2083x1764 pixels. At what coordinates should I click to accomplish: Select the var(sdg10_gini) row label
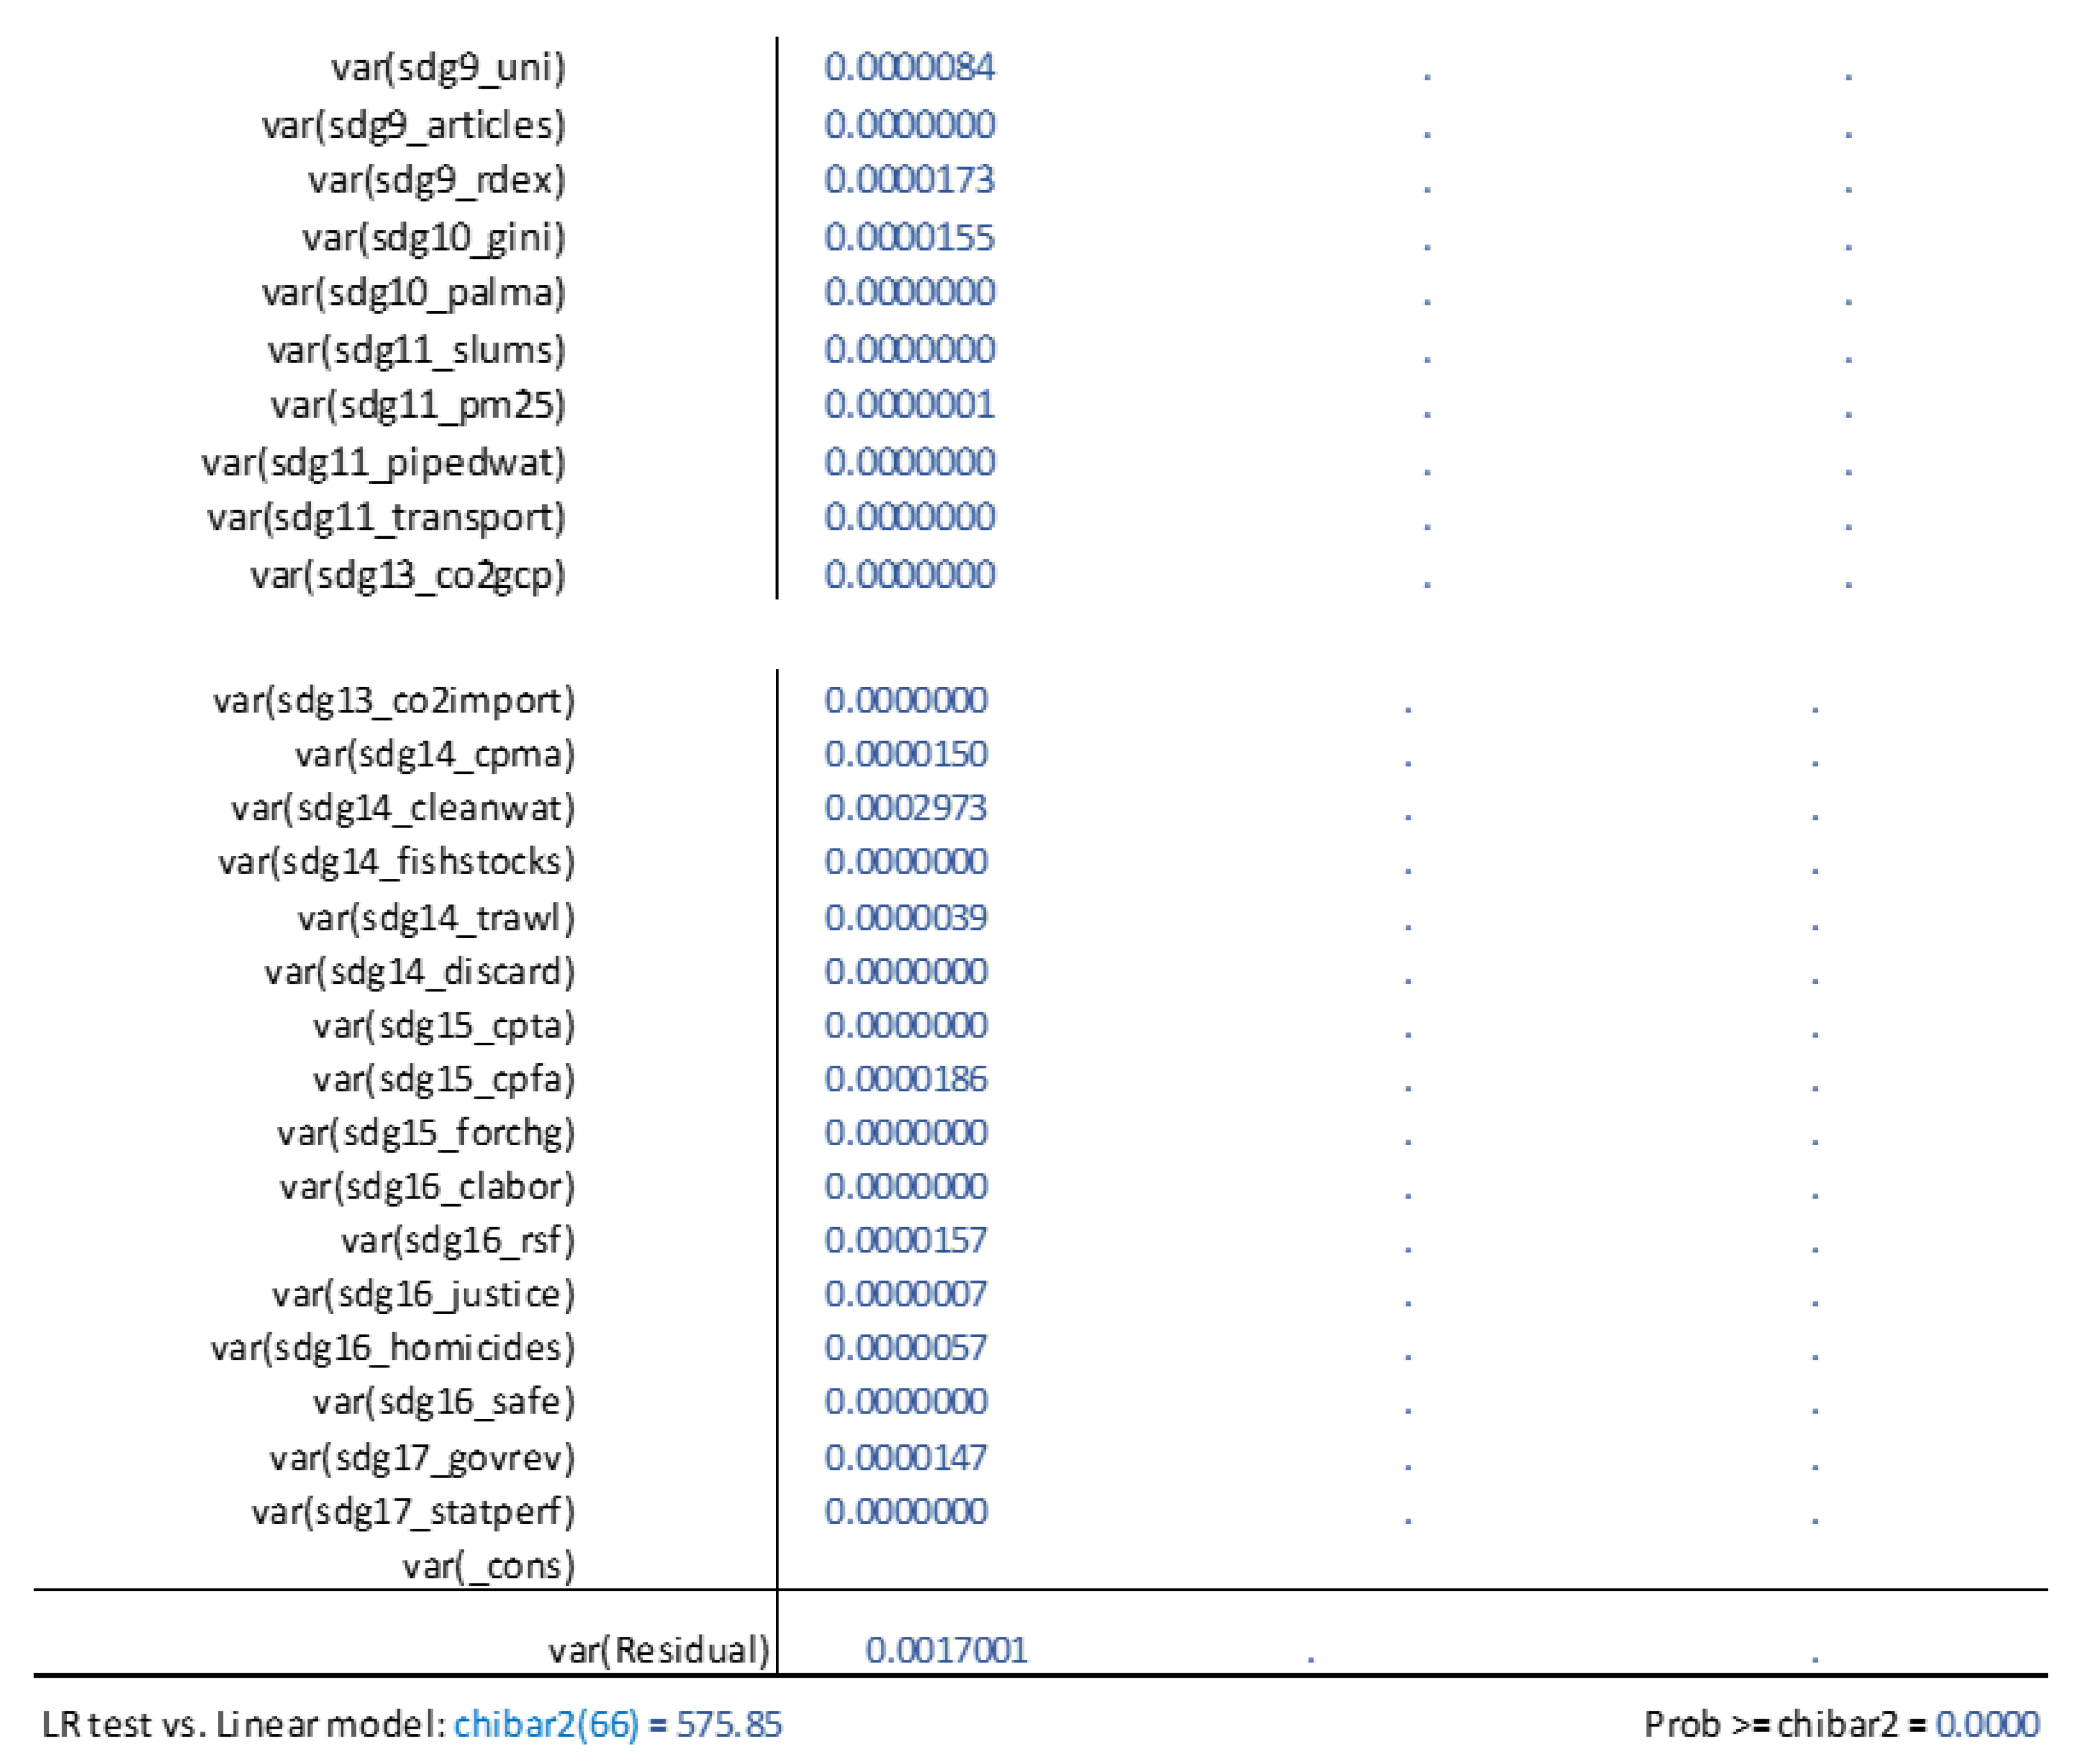[x=433, y=238]
